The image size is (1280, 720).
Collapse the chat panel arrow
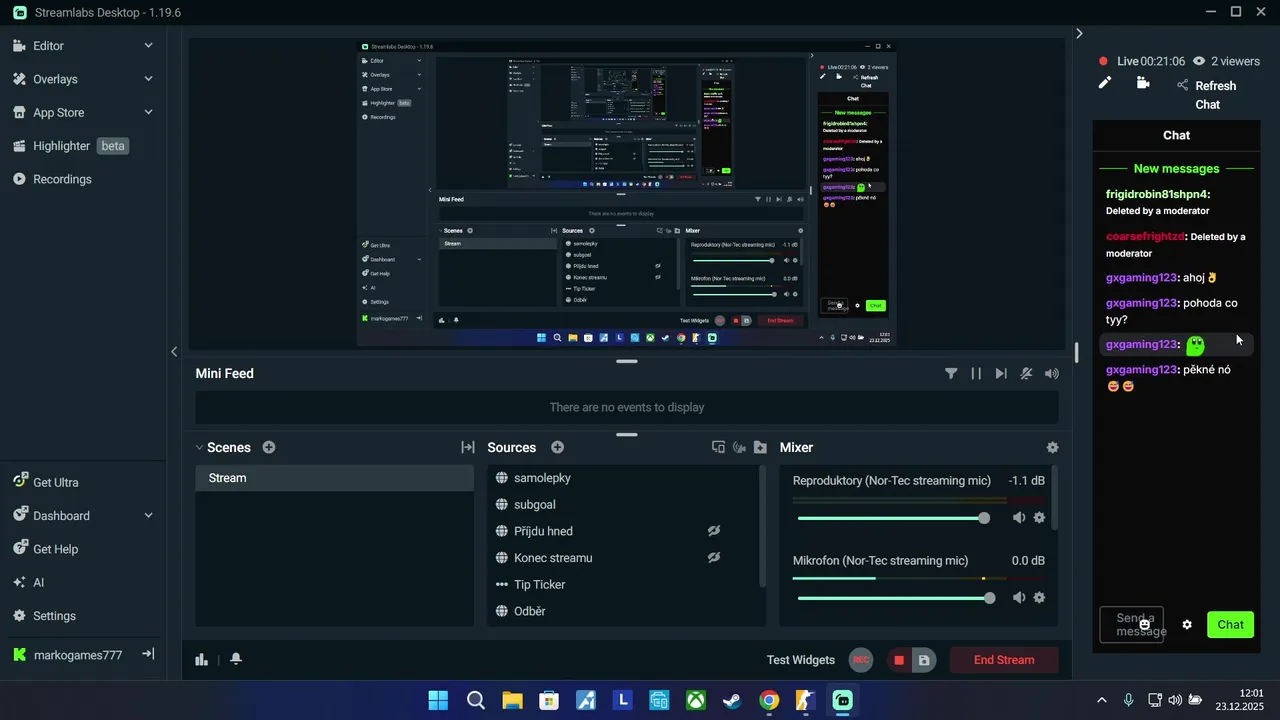[x=1079, y=33]
